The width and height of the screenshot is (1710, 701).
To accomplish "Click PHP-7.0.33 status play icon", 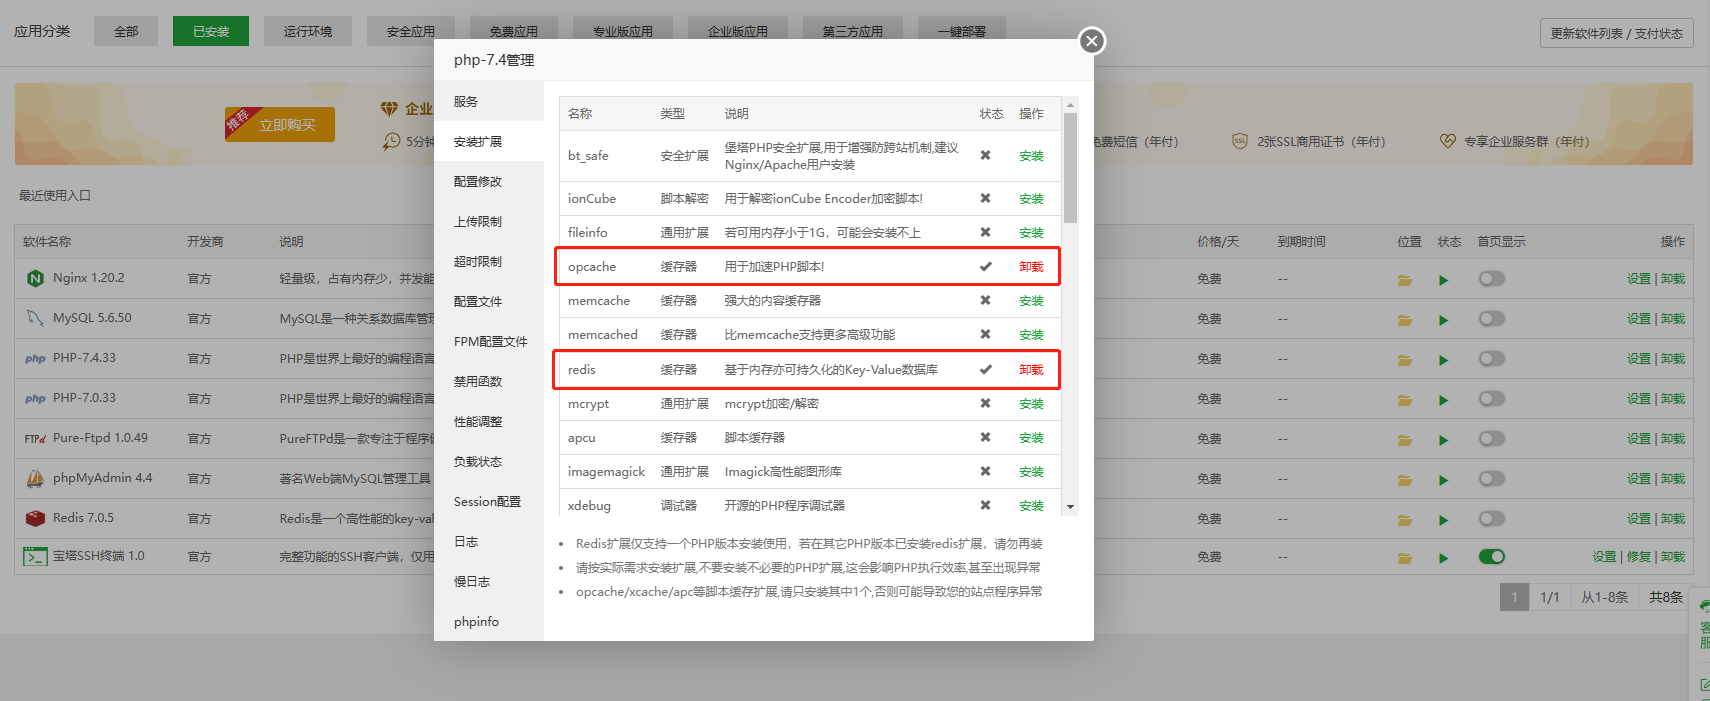I will pyautogui.click(x=1444, y=400).
